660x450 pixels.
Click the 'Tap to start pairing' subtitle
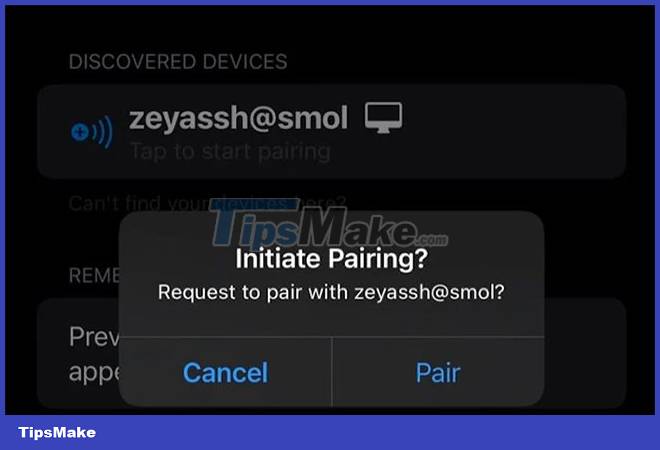tap(230, 152)
